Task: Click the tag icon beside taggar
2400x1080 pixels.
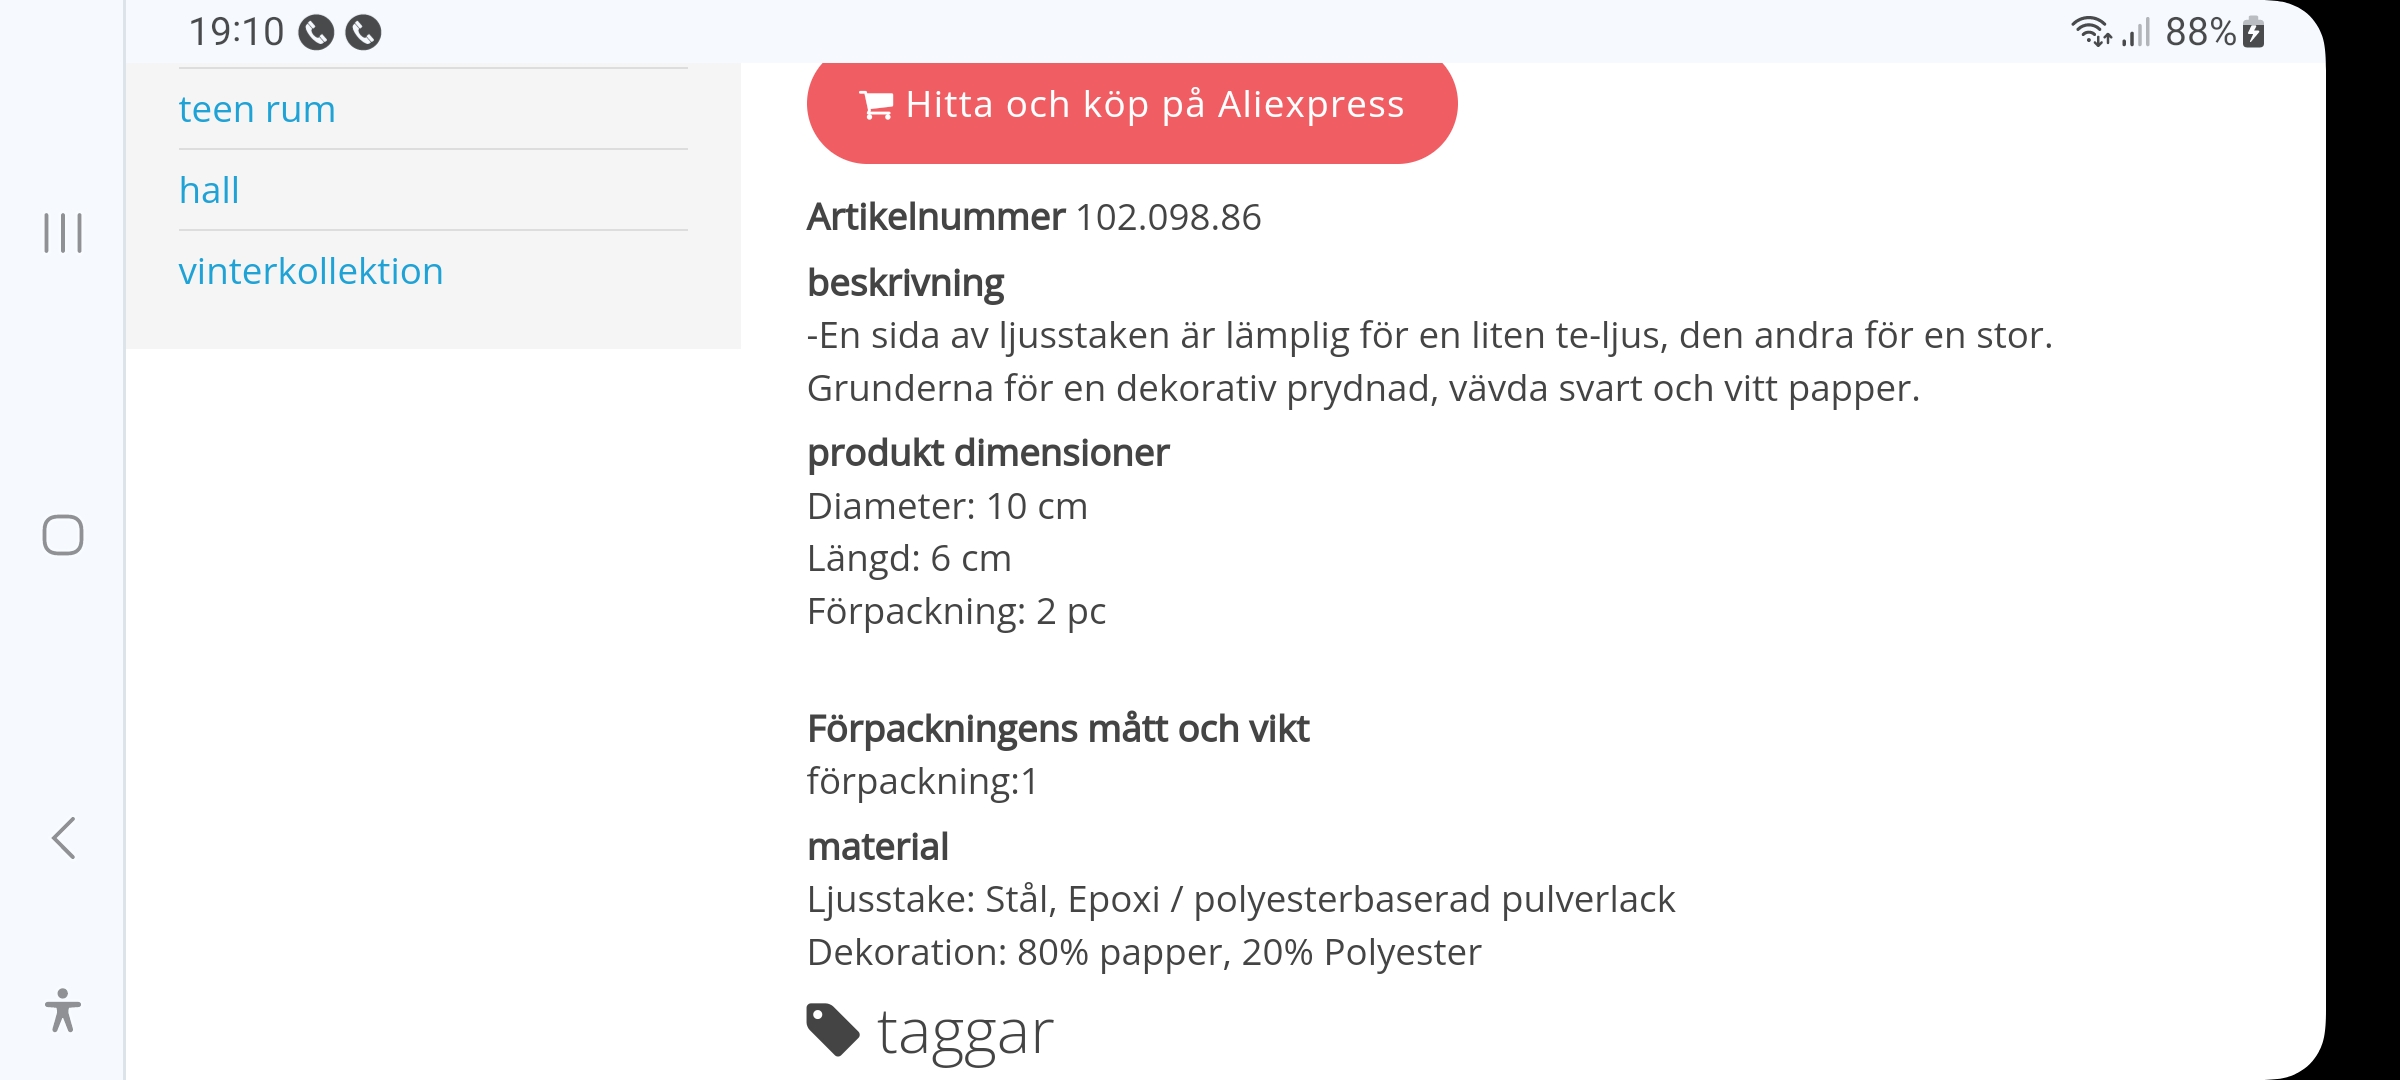Action: (x=832, y=1030)
